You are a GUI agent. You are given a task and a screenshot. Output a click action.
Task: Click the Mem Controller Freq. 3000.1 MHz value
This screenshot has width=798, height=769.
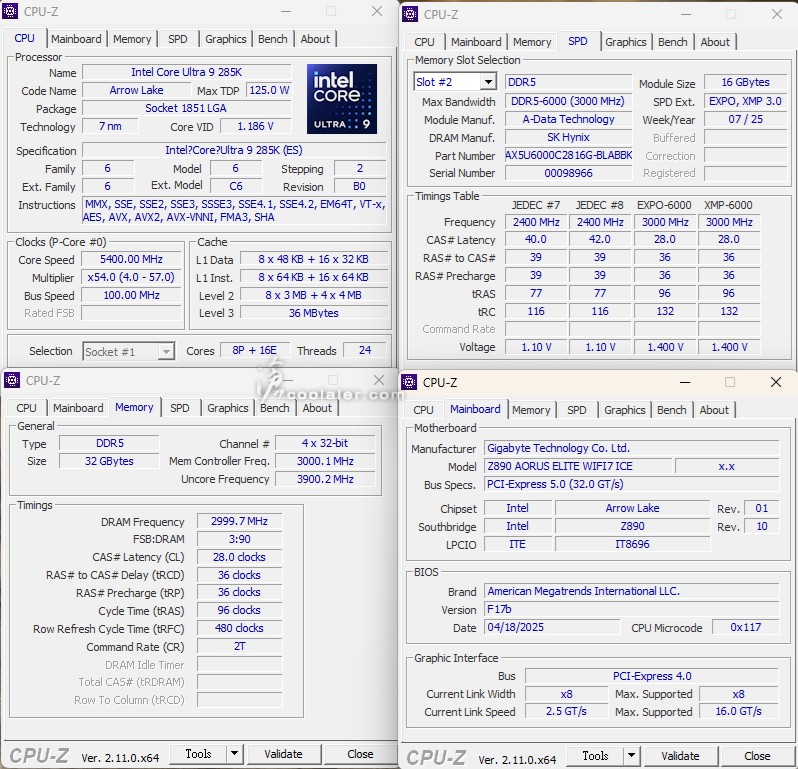325,461
